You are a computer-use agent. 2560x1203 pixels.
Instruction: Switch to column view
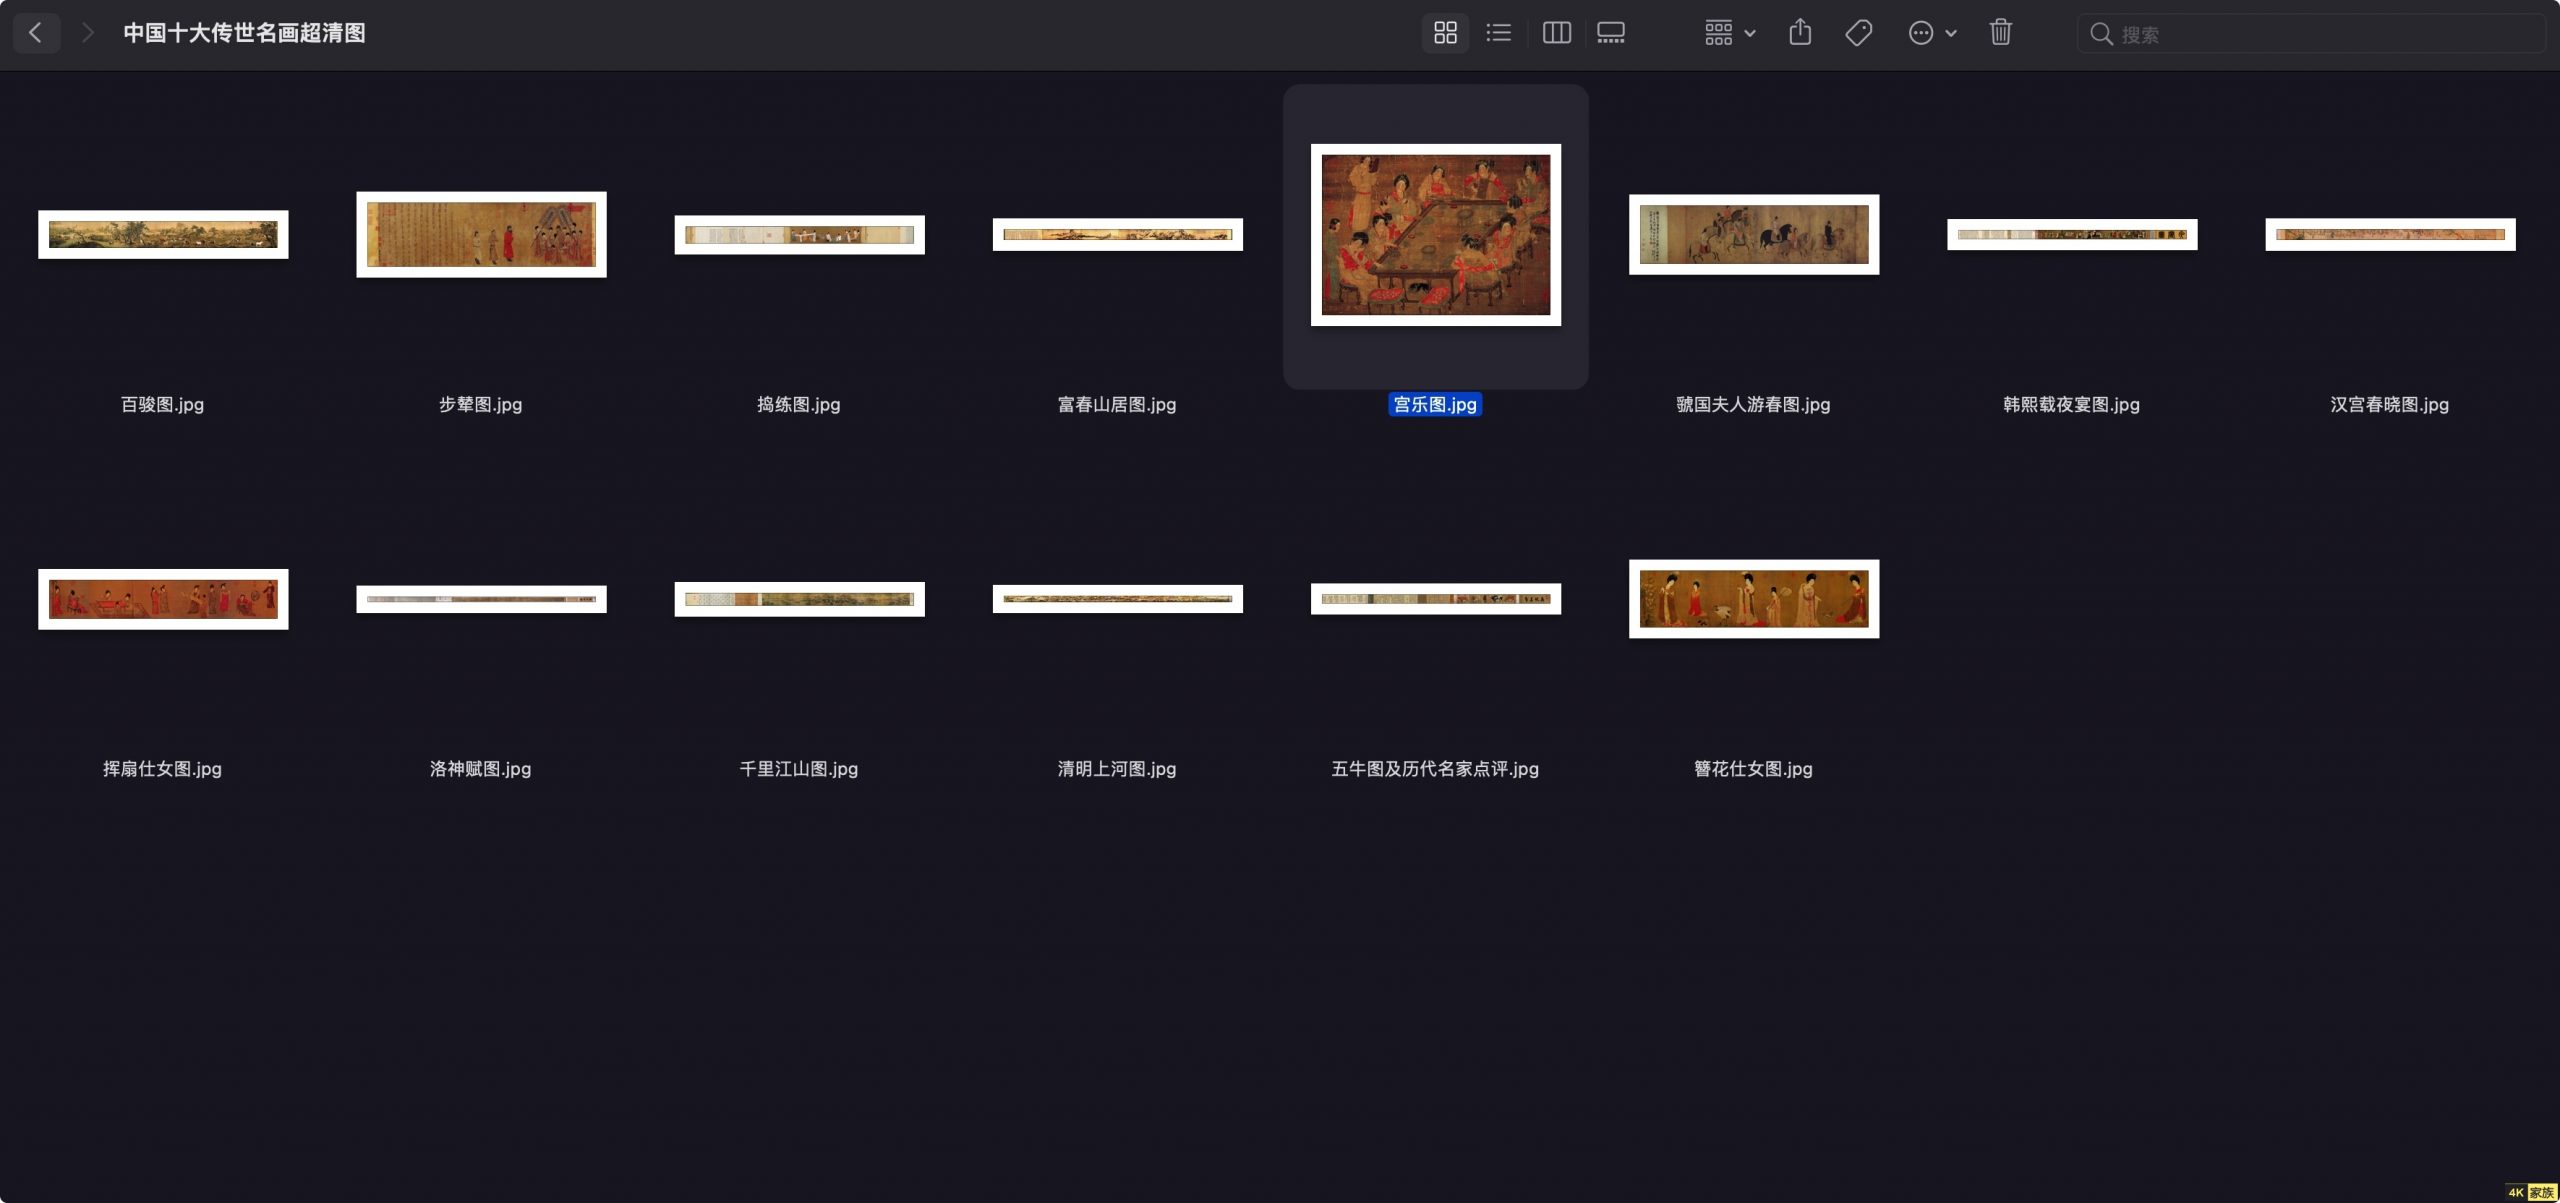pyautogui.click(x=1556, y=33)
